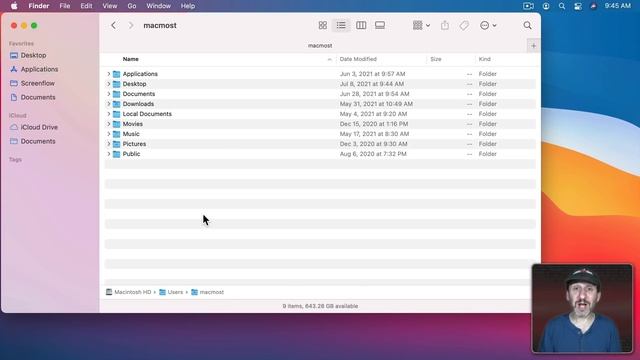Open the Edit menu
The height and width of the screenshot is (360, 640).
click(x=86, y=6)
